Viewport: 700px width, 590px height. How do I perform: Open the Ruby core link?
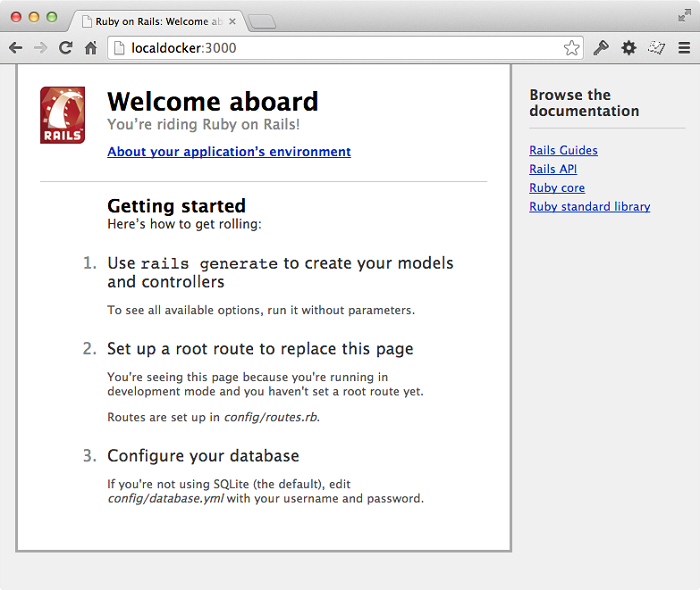click(x=557, y=188)
